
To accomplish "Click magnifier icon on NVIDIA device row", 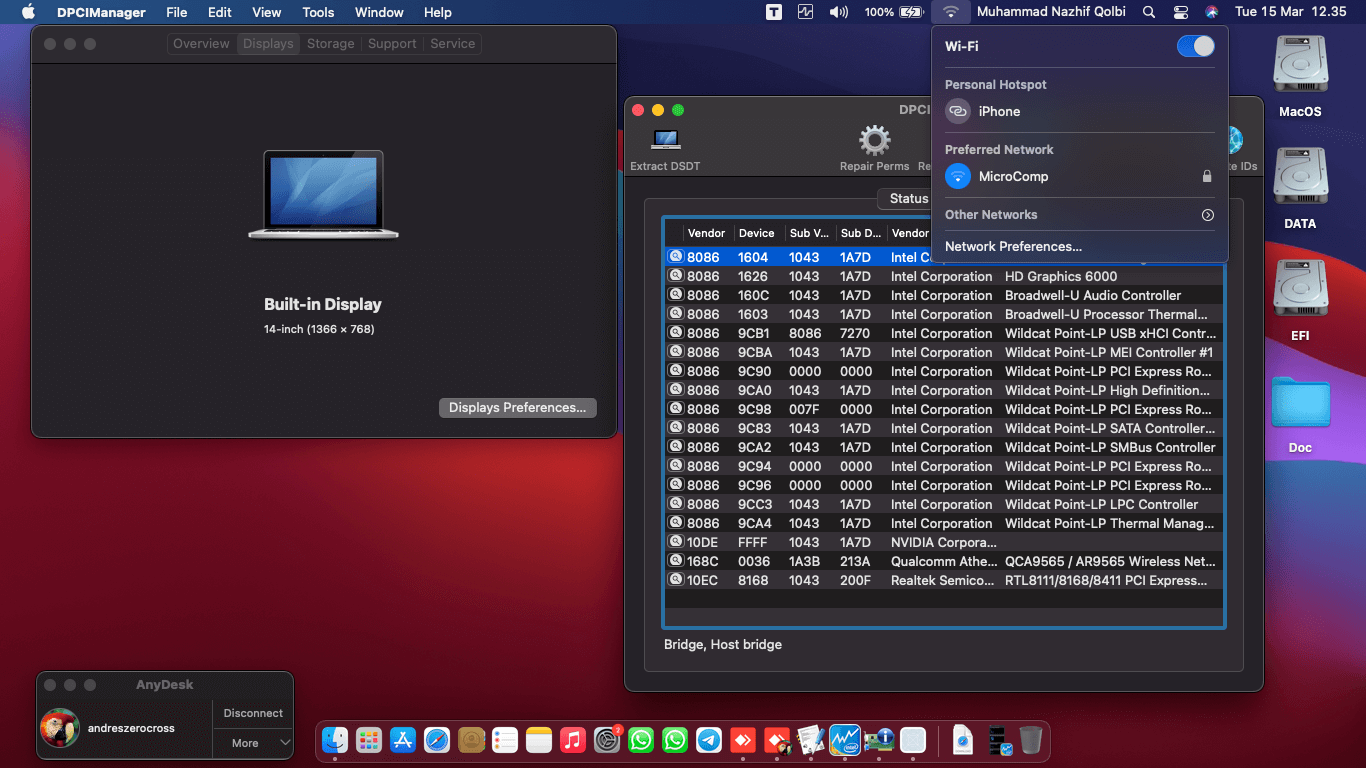I will pyautogui.click(x=676, y=542).
